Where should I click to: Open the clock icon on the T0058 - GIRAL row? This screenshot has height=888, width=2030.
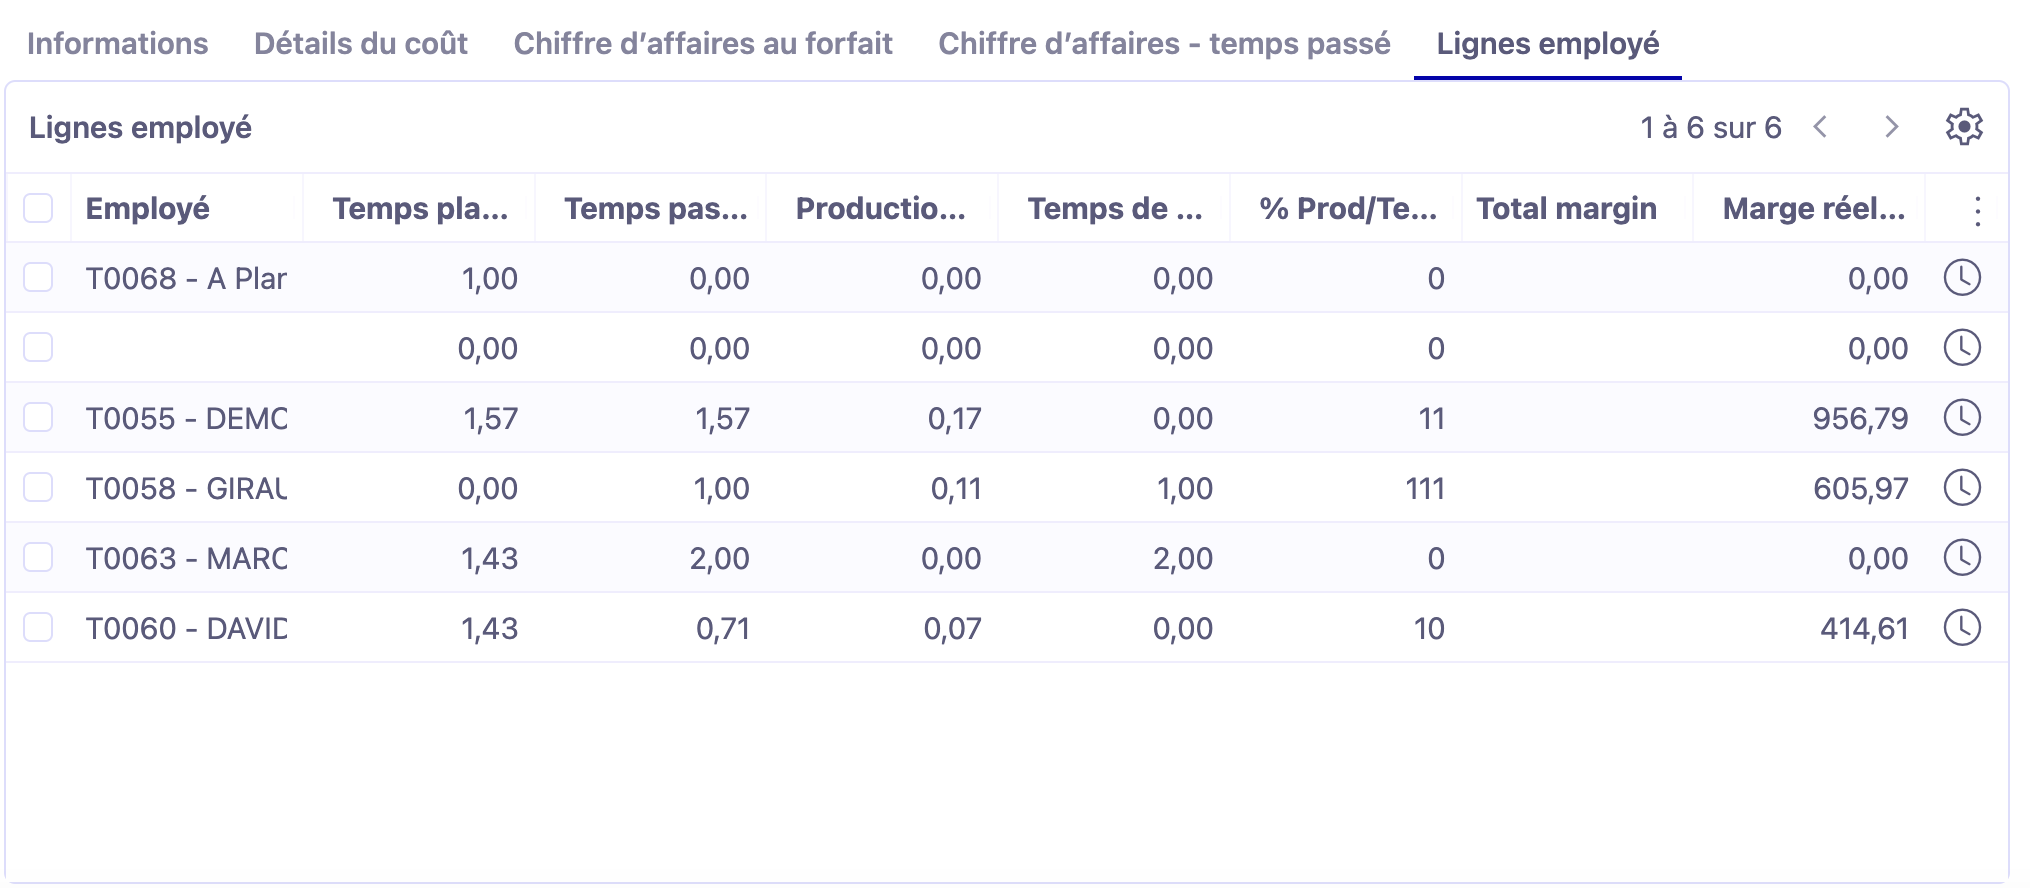tap(1963, 488)
